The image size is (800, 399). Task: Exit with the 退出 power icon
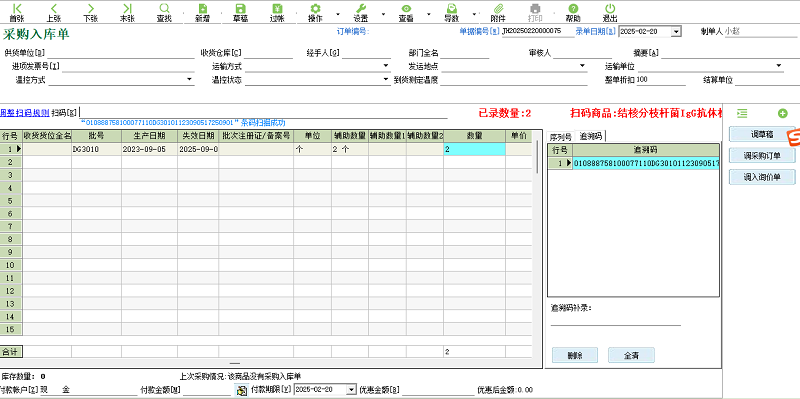[610, 9]
